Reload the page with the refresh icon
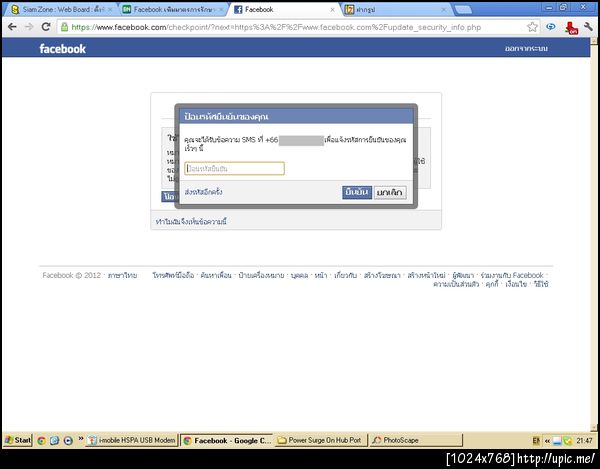 (x=46, y=27)
